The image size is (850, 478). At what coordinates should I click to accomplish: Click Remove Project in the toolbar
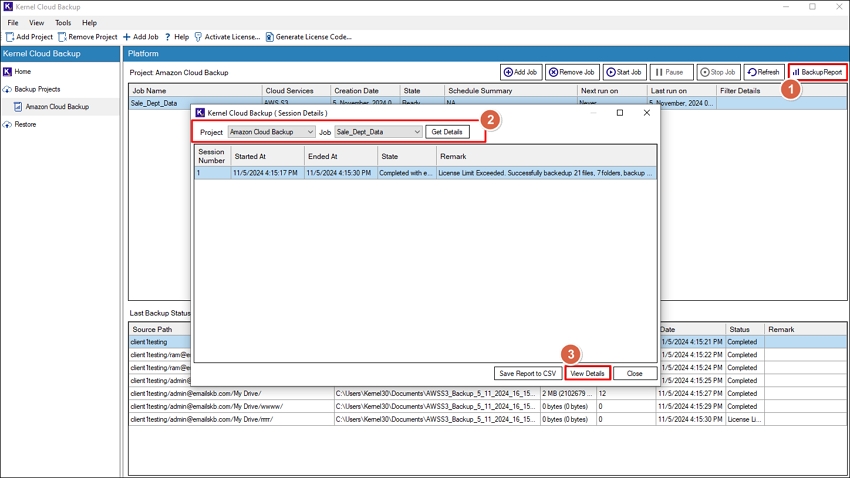click(x=88, y=37)
